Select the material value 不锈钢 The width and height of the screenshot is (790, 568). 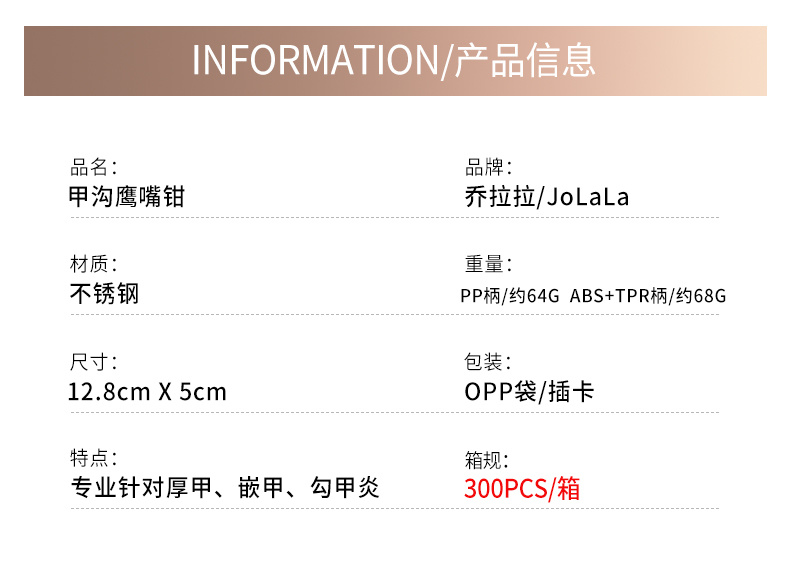[x=104, y=294]
